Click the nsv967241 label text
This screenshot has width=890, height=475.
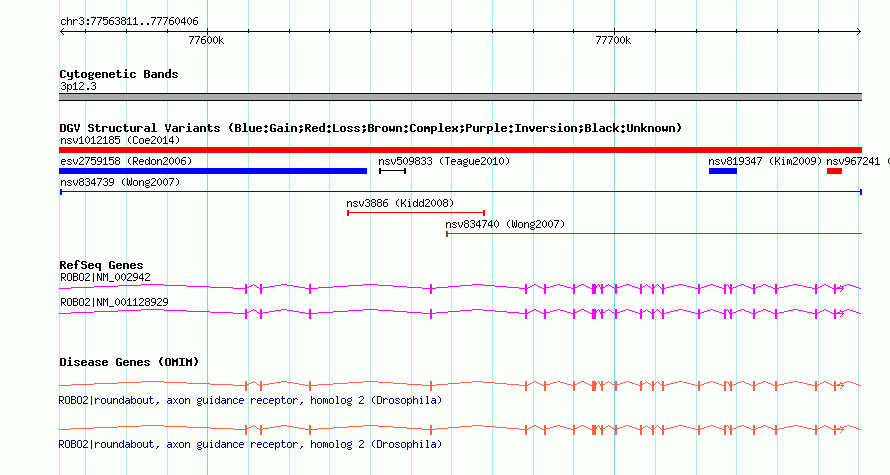click(x=853, y=161)
